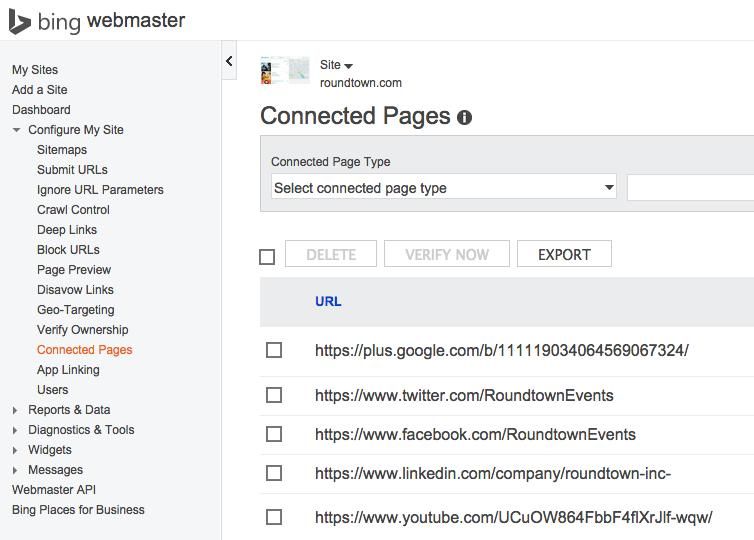Click the Widgets label
Image resolution: width=754 pixels, height=540 pixels.
pyautogui.click(x=50, y=450)
